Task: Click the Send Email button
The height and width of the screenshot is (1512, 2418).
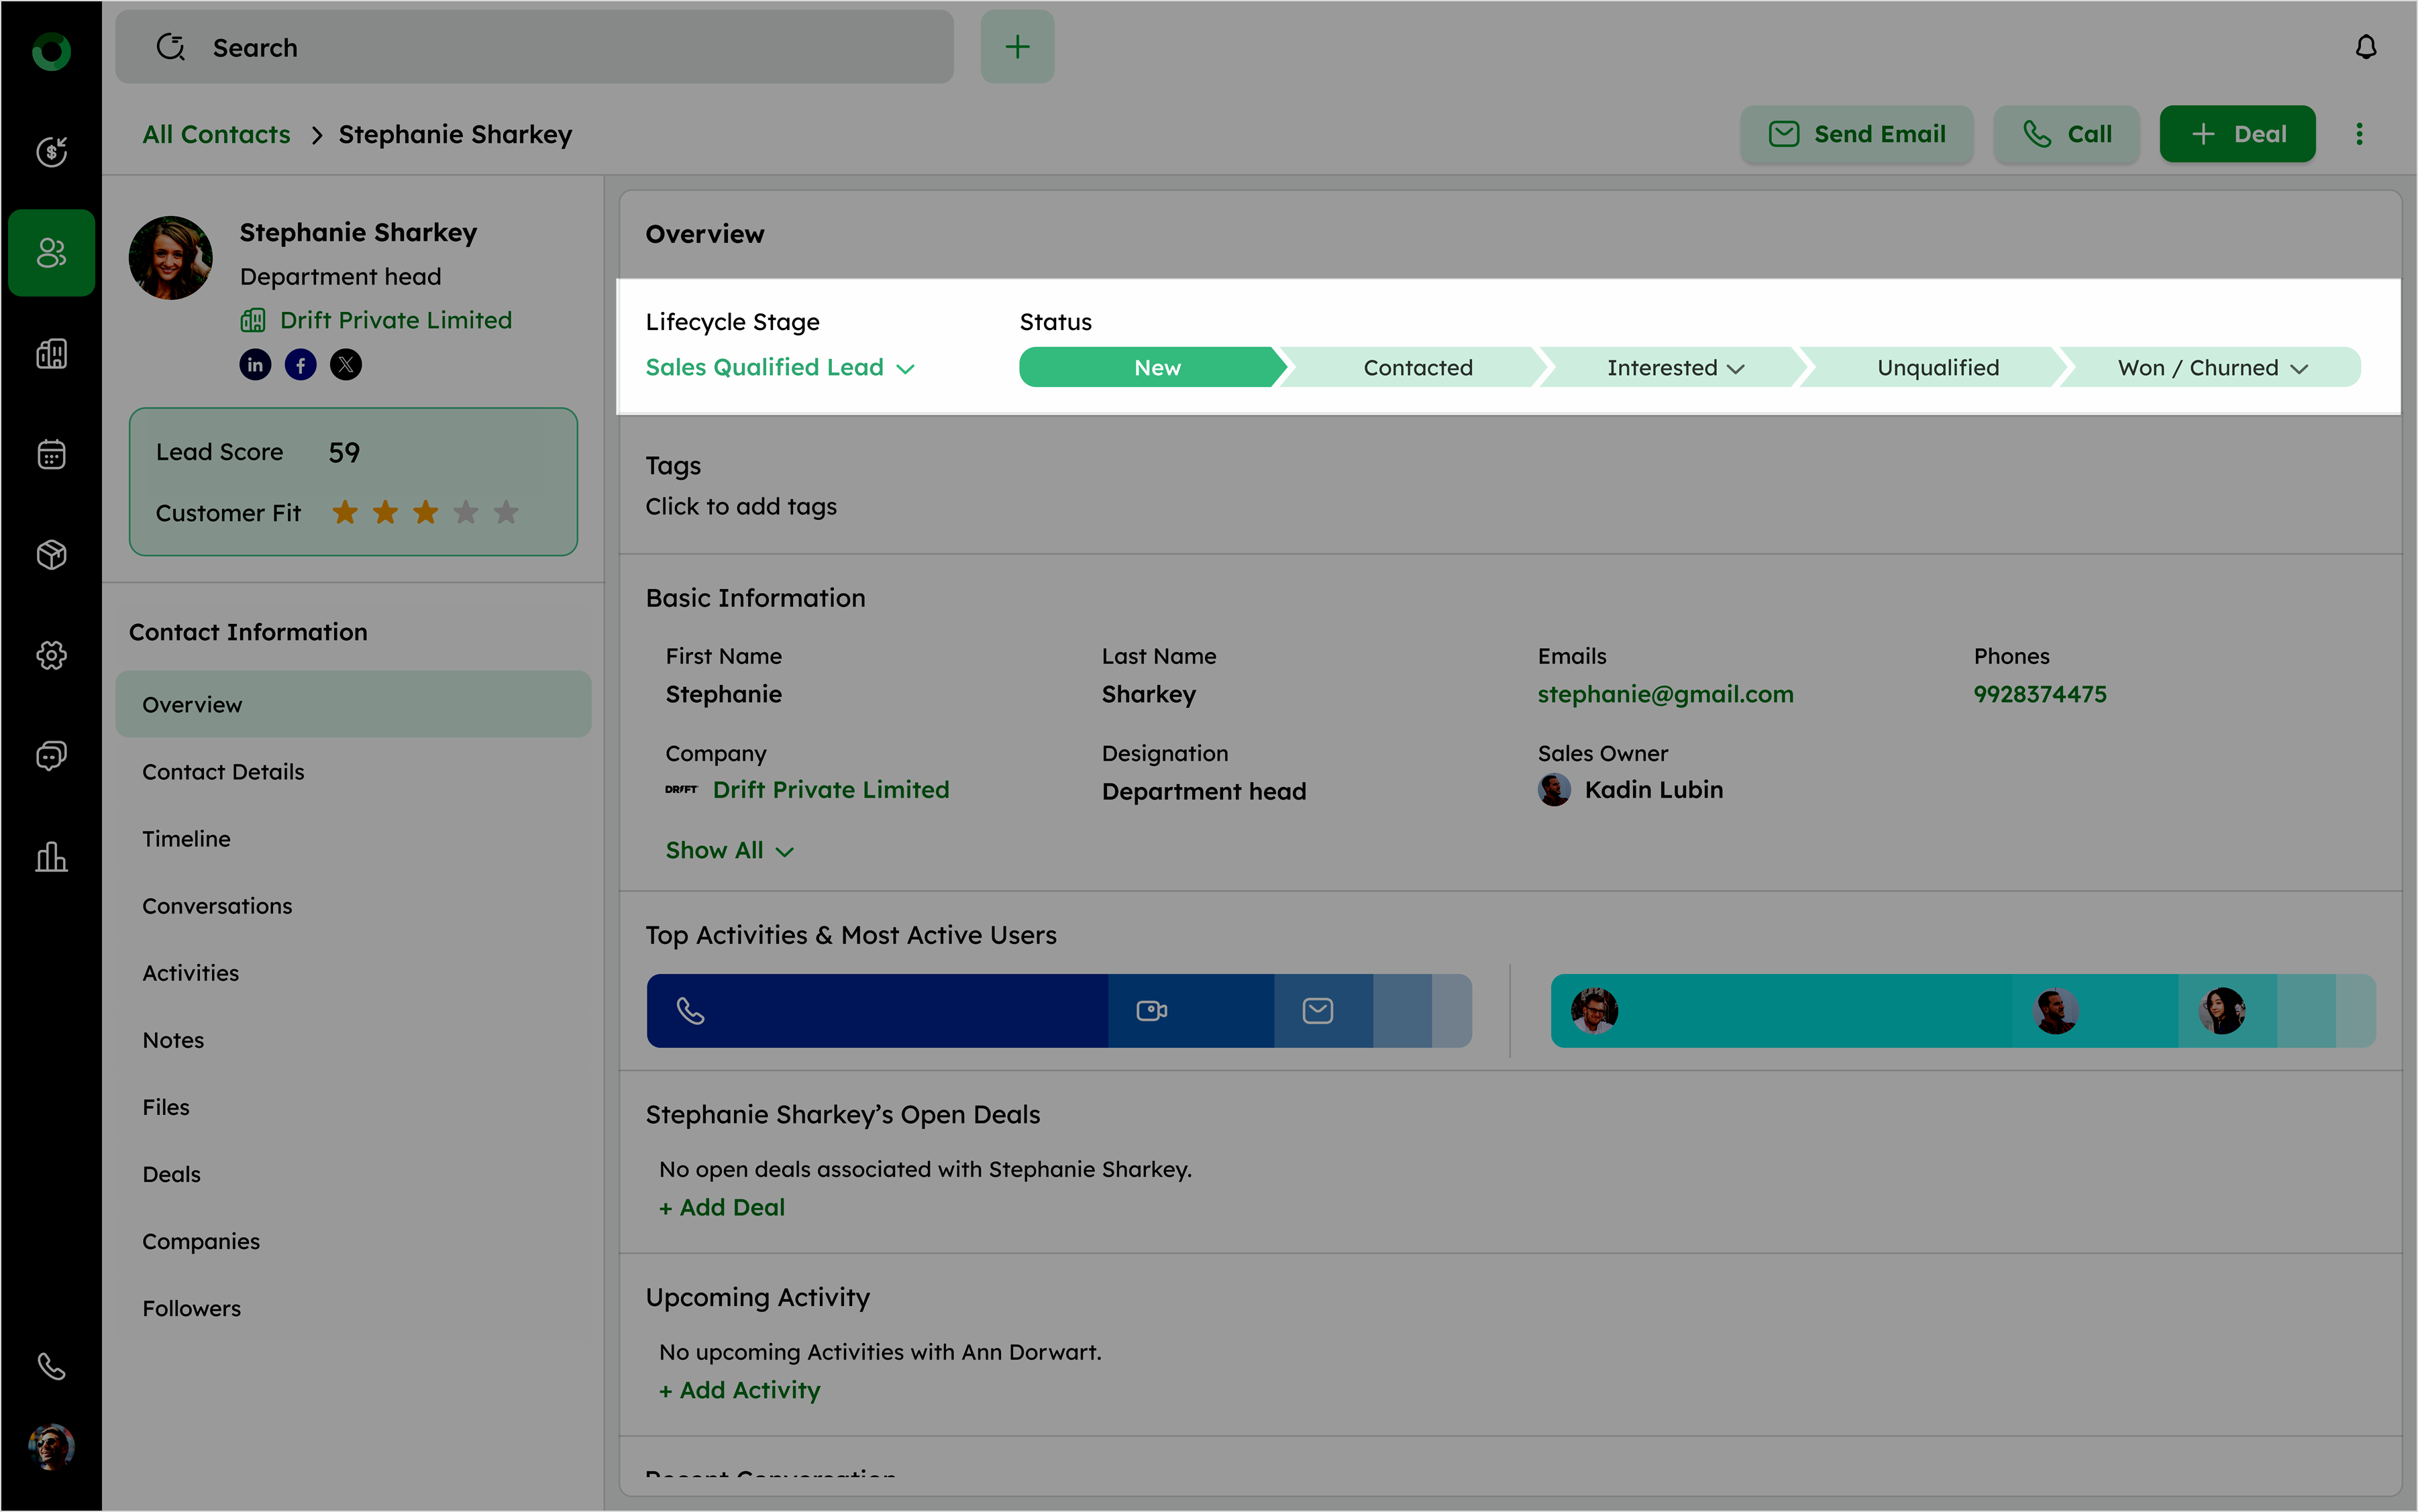Action: click(x=1857, y=134)
